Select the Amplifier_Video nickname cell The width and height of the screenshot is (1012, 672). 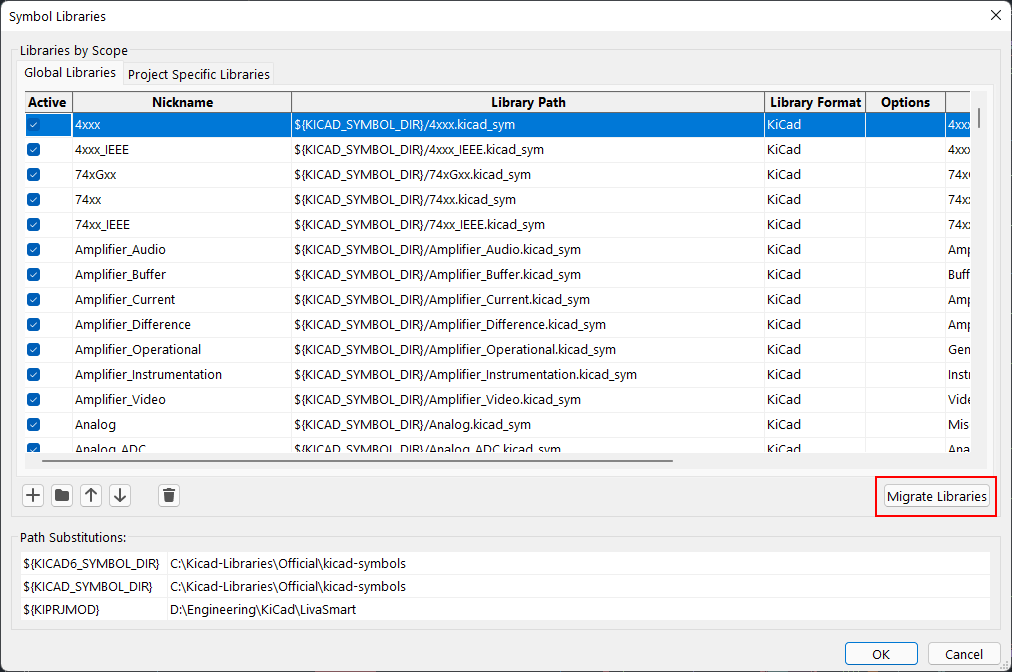pyautogui.click(x=182, y=400)
